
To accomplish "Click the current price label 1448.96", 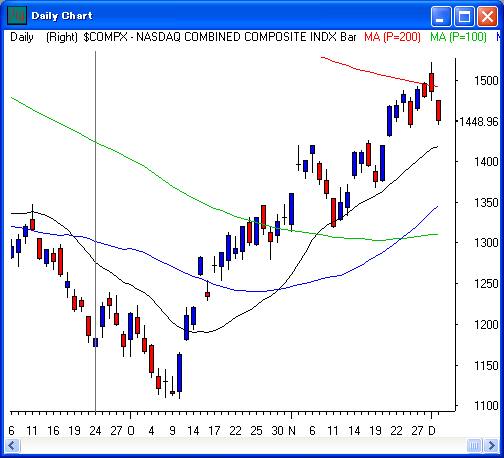I will click(x=479, y=122).
